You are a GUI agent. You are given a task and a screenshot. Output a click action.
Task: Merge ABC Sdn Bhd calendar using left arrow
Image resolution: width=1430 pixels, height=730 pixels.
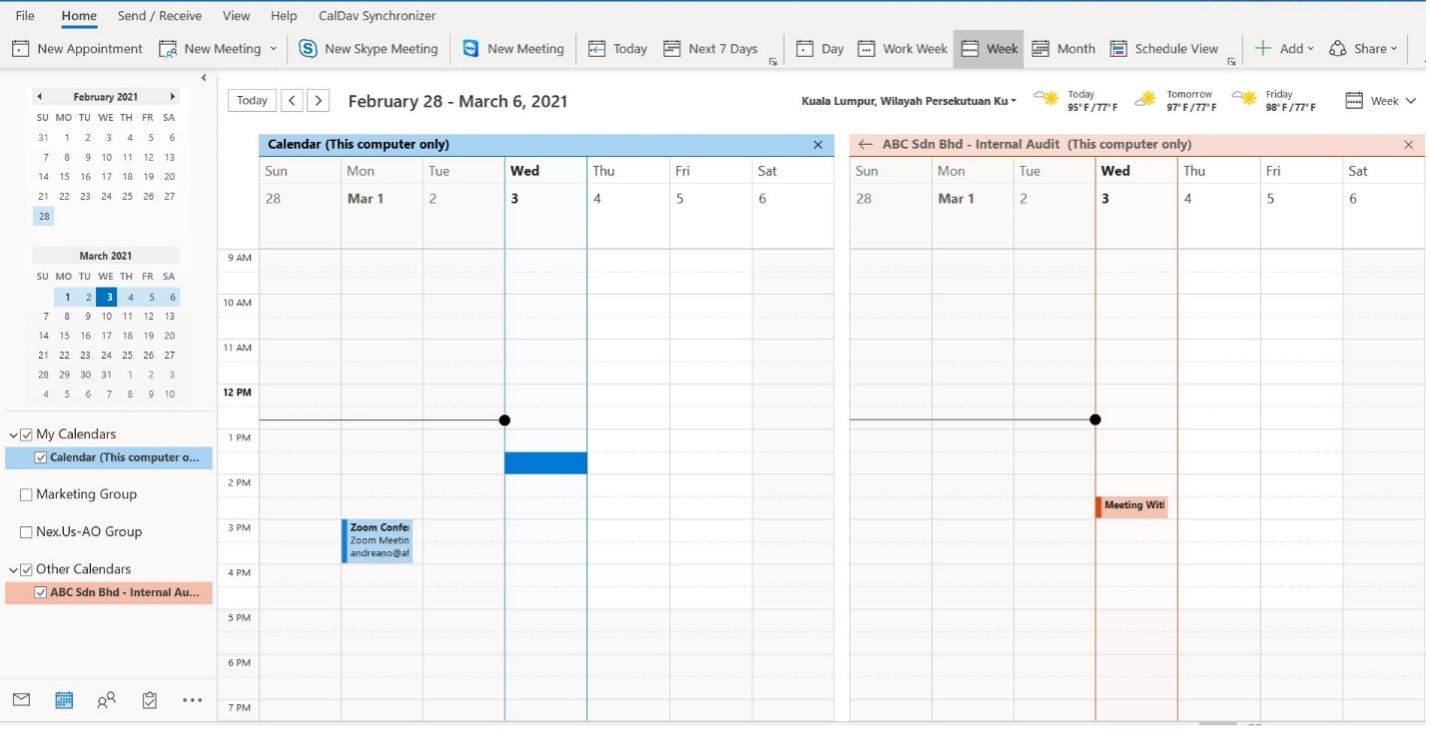coord(865,144)
